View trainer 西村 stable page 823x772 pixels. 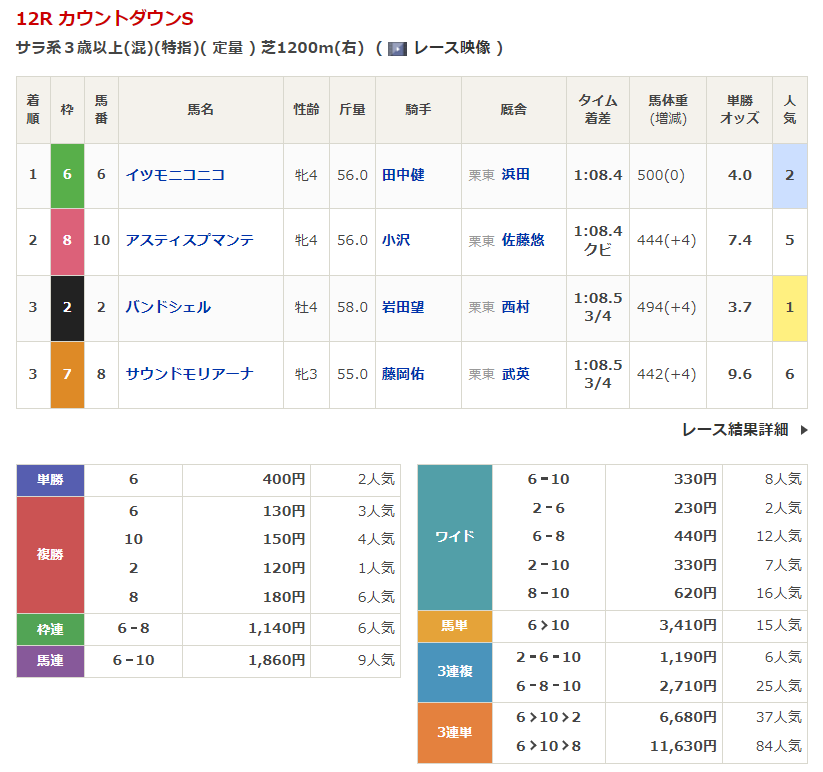click(516, 307)
